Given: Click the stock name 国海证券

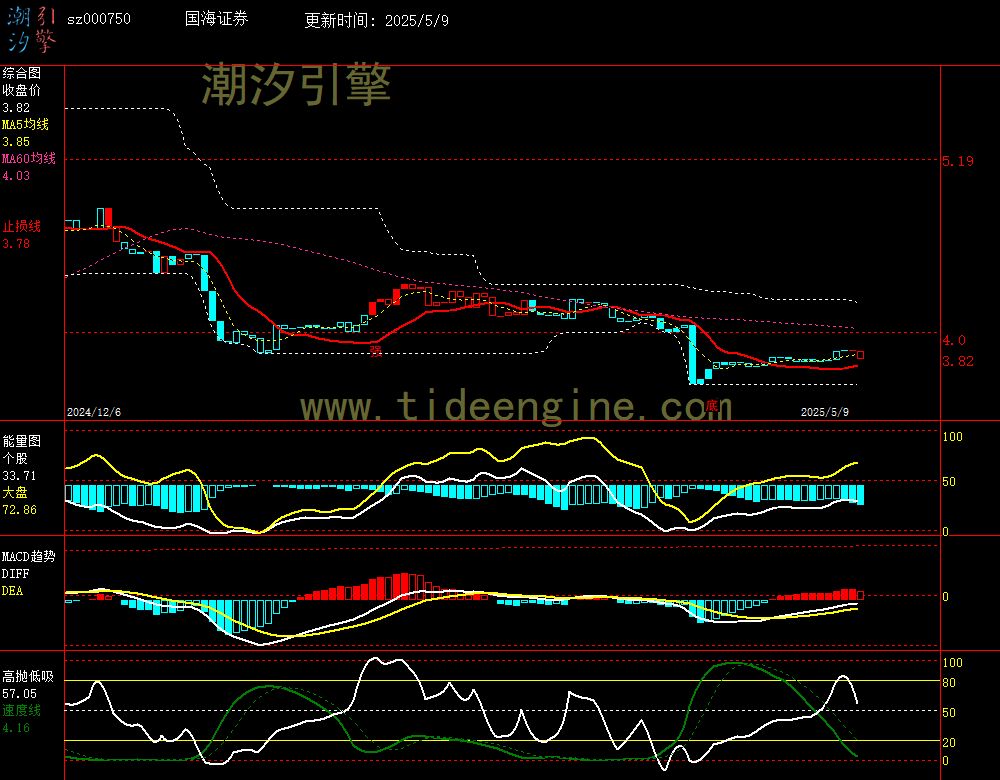Looking at the screenshot, I should (216, 18).
